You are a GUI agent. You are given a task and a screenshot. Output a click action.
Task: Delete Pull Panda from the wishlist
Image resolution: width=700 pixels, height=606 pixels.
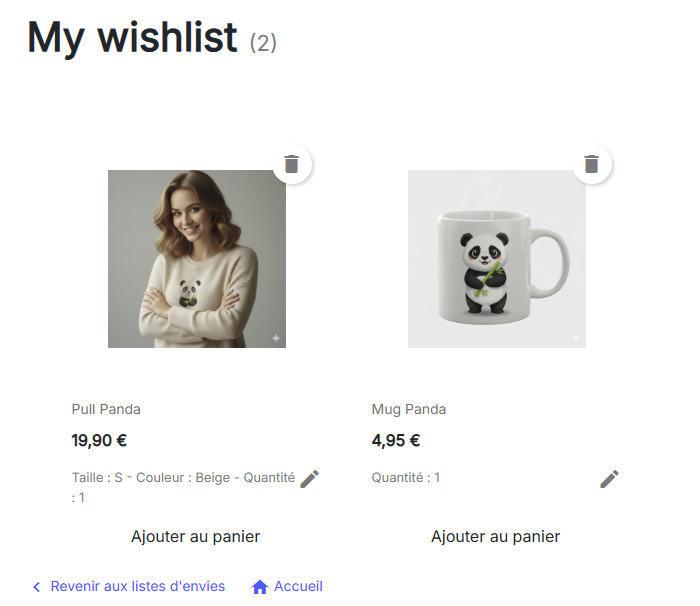(291, 164)
